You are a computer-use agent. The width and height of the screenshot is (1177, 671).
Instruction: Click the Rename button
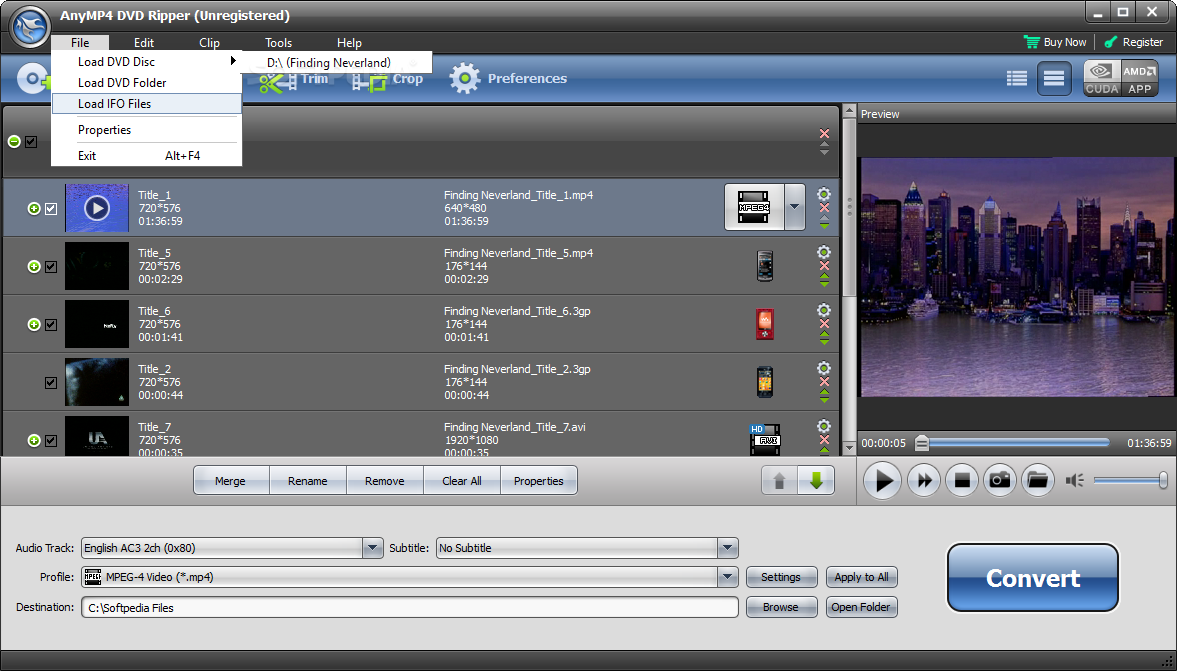[308, 481]
